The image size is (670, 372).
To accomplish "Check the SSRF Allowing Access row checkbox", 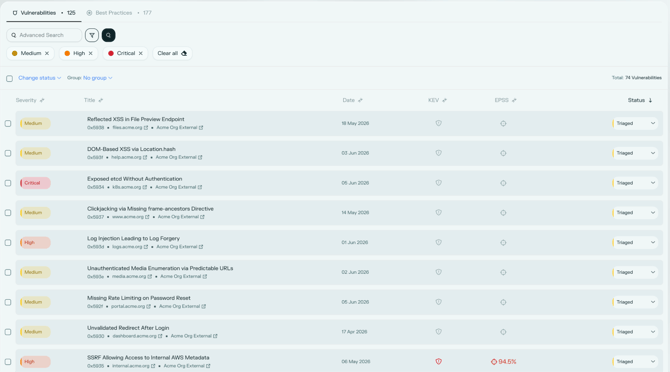I will click(8, 362).
